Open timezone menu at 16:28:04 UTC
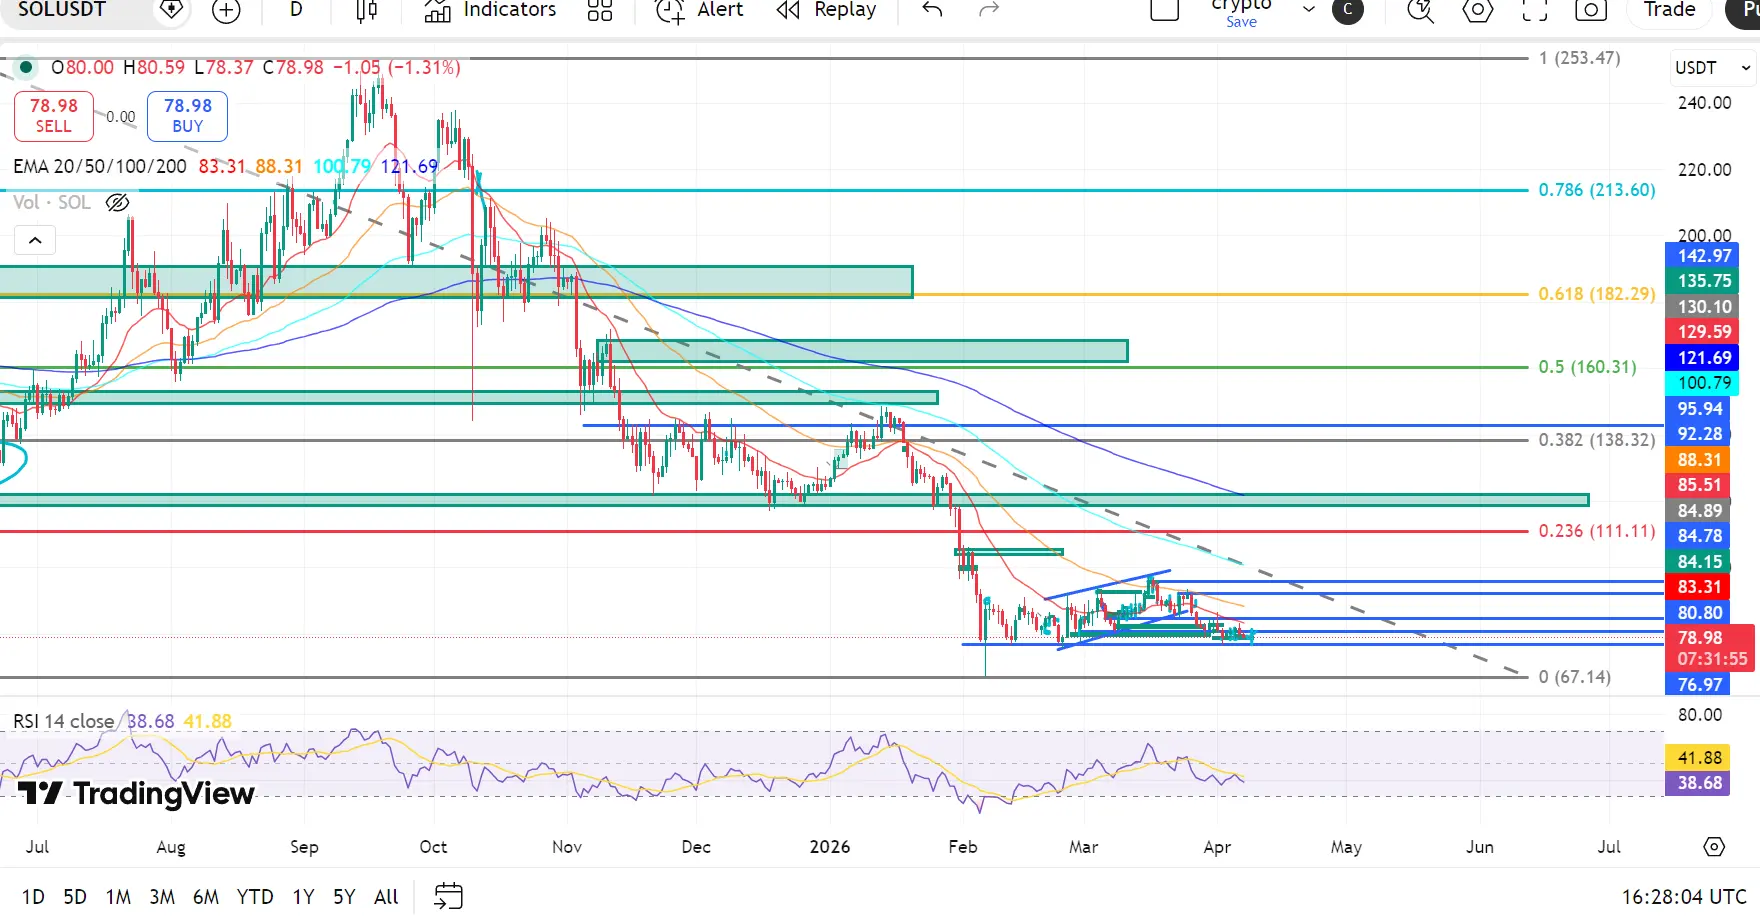The width and height of the screenshot is (1760, 923). (1684, 897)
